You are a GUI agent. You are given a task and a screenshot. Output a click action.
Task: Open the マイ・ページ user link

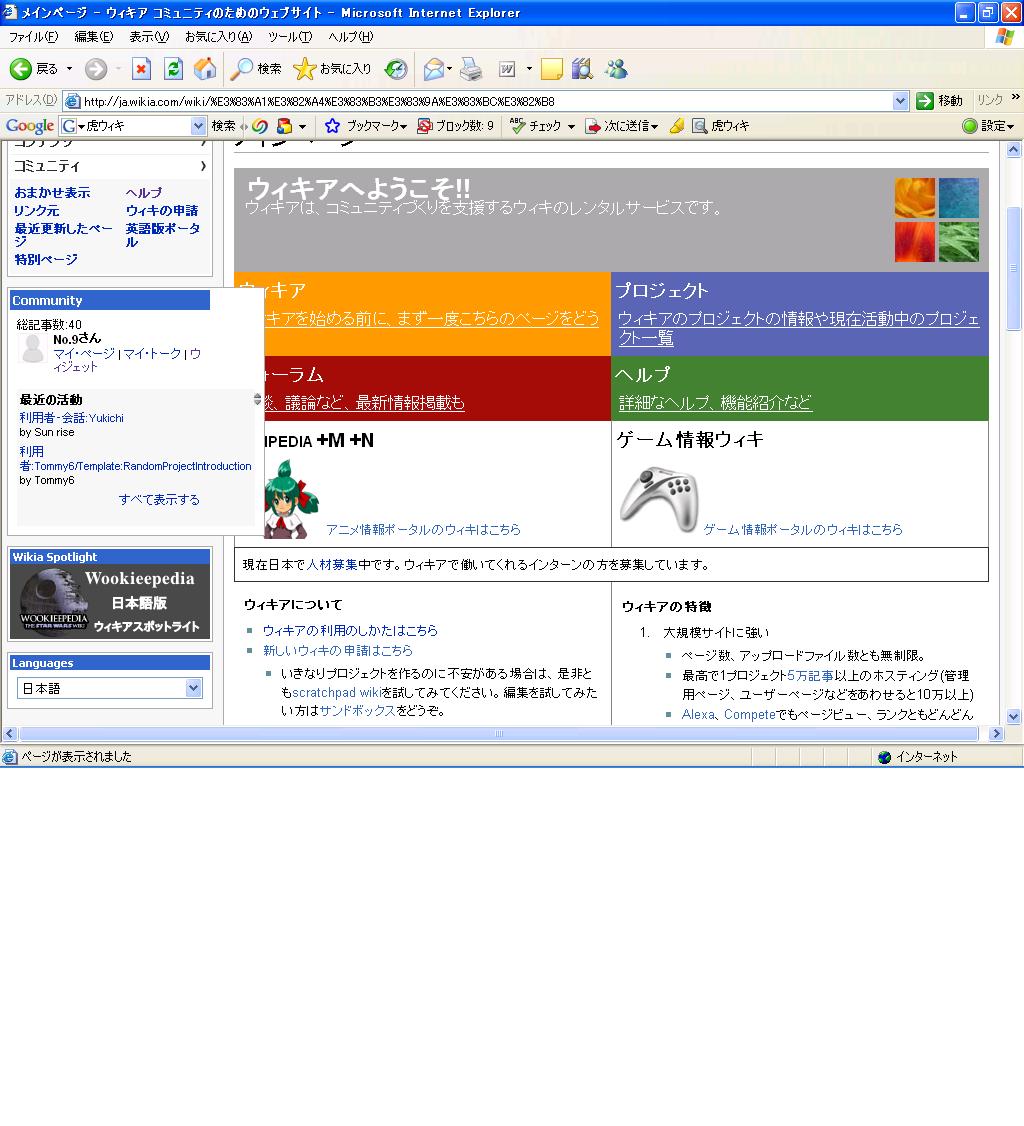(84, 354)
